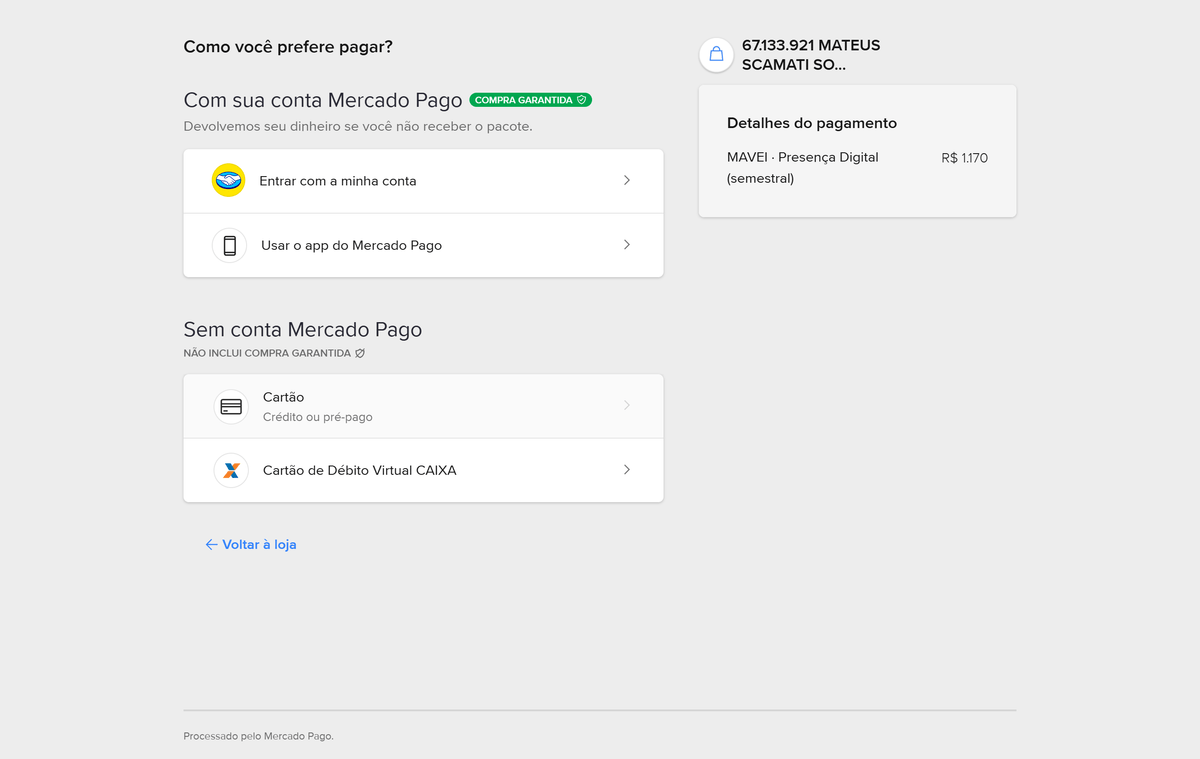
Task: Choose Entrar com a minha conta
Action: click(423, 181)
